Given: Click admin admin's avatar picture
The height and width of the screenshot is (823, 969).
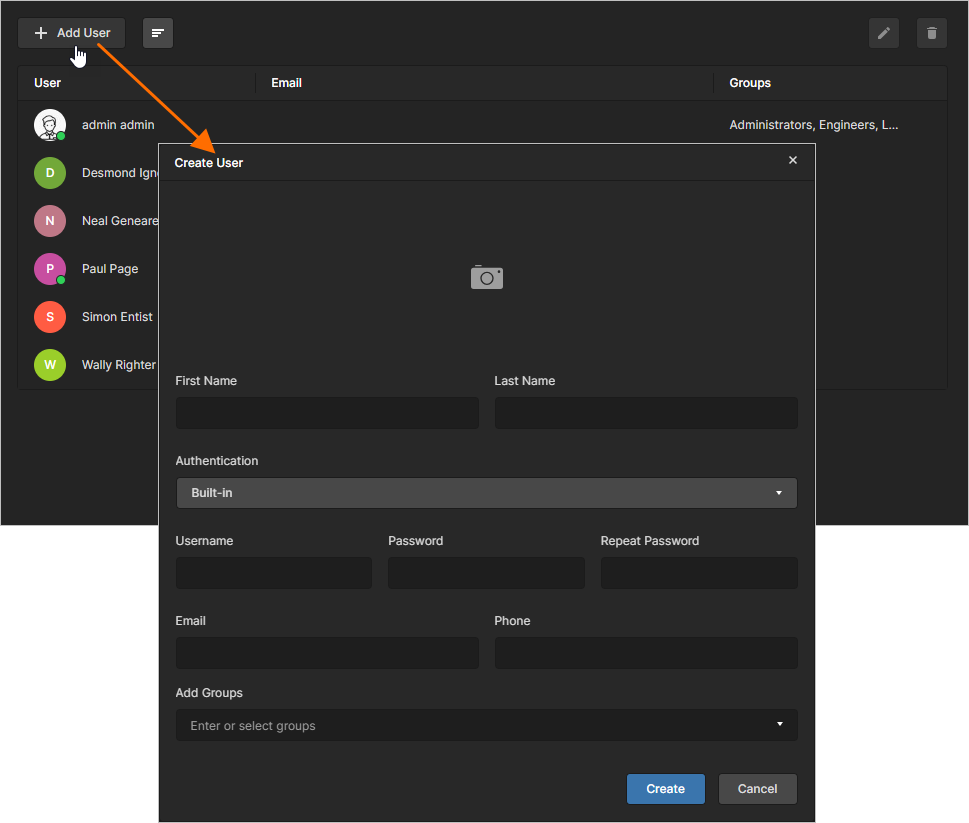Looking at the screenshot, I should (x=50, y=124).
